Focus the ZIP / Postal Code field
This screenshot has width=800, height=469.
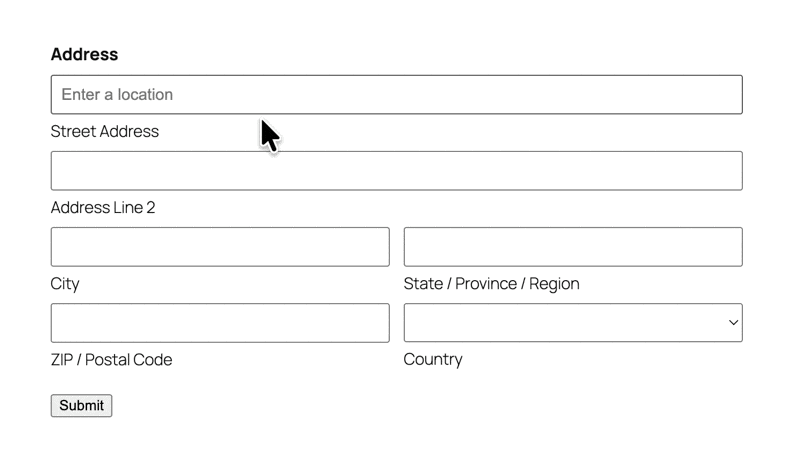[x=220, y=323]
